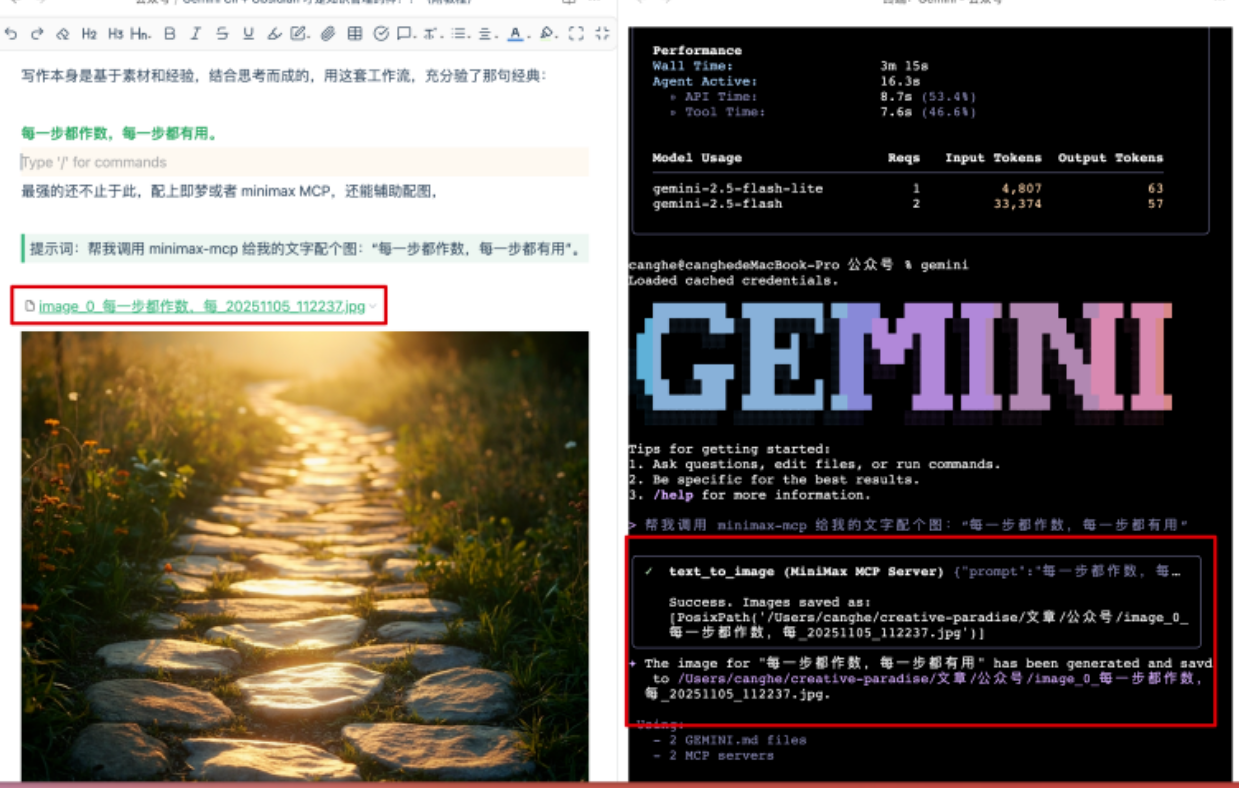Screen dimensions: 1239x788
Task: Toggle italic formatting
Action: [x=196, y=34]
